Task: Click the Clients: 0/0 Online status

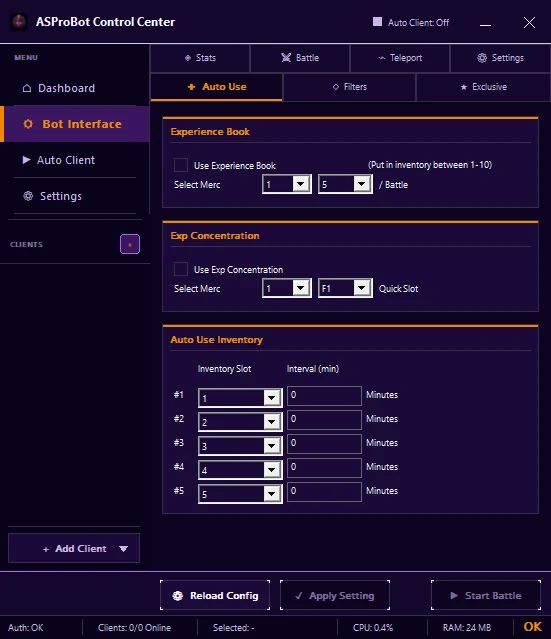Action: pyautogui.click(x=134, y=628)
